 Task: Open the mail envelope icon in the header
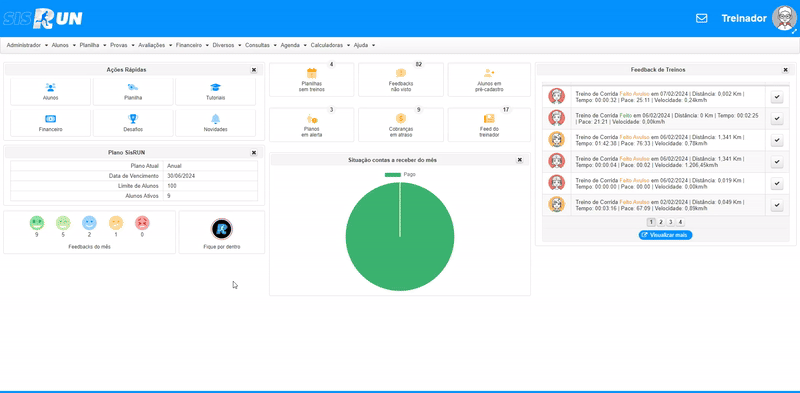(702, 18)
